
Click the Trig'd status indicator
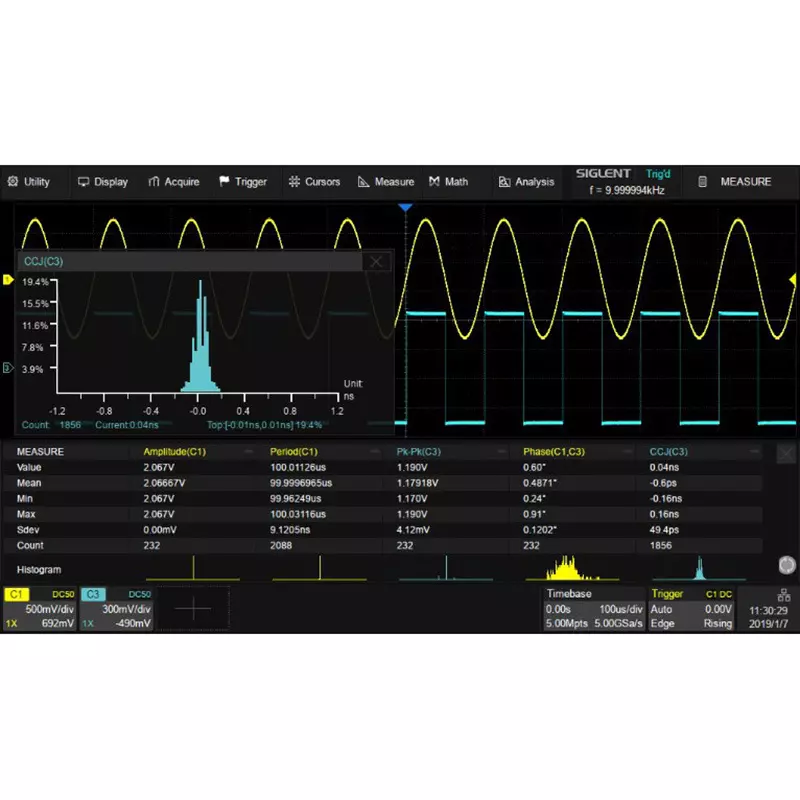coord(658,174)
